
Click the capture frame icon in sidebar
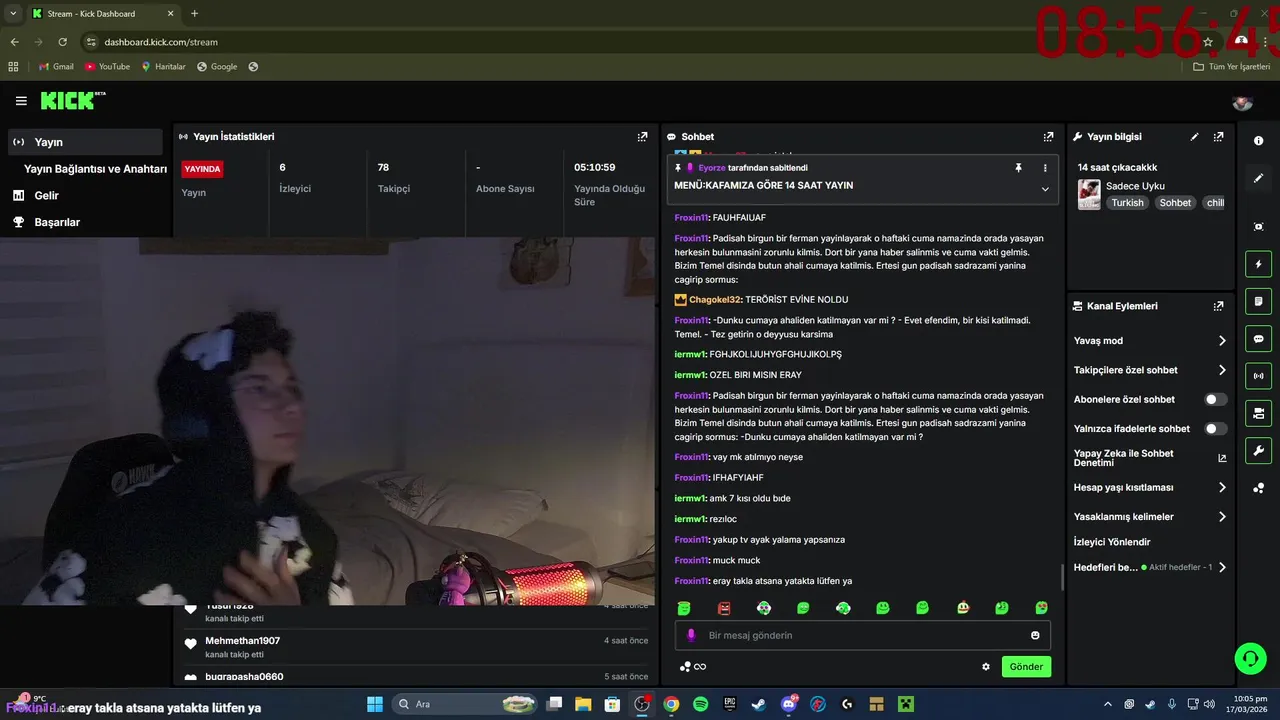tap(1258, 227)
